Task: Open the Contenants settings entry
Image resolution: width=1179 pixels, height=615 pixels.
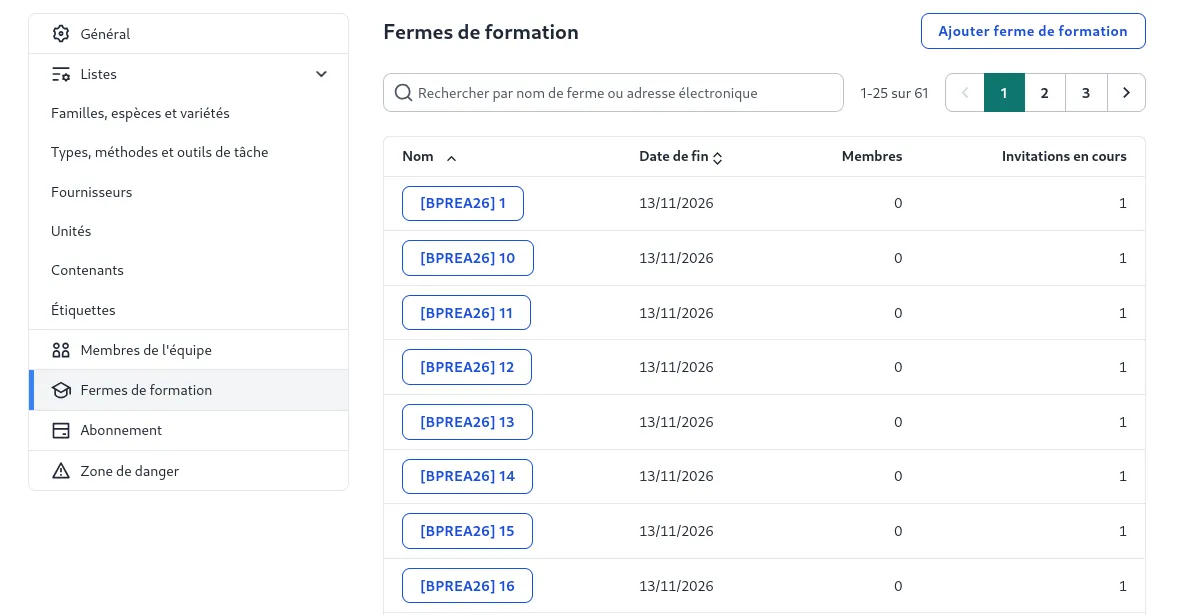Action: click(87, 270)
